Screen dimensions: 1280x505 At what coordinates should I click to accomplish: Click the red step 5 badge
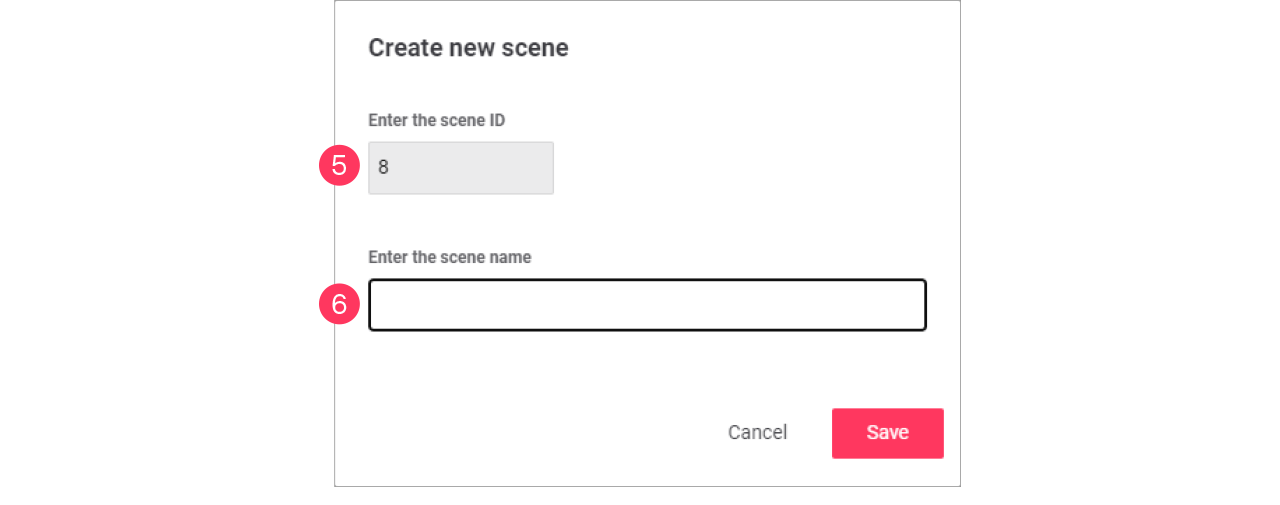[339, 166]
